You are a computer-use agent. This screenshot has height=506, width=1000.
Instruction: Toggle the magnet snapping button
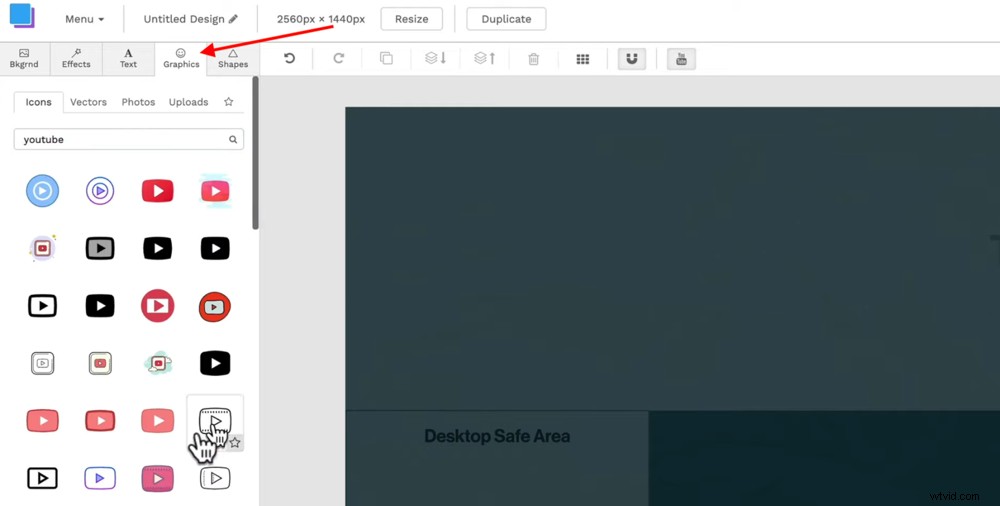tap(632, 59)
